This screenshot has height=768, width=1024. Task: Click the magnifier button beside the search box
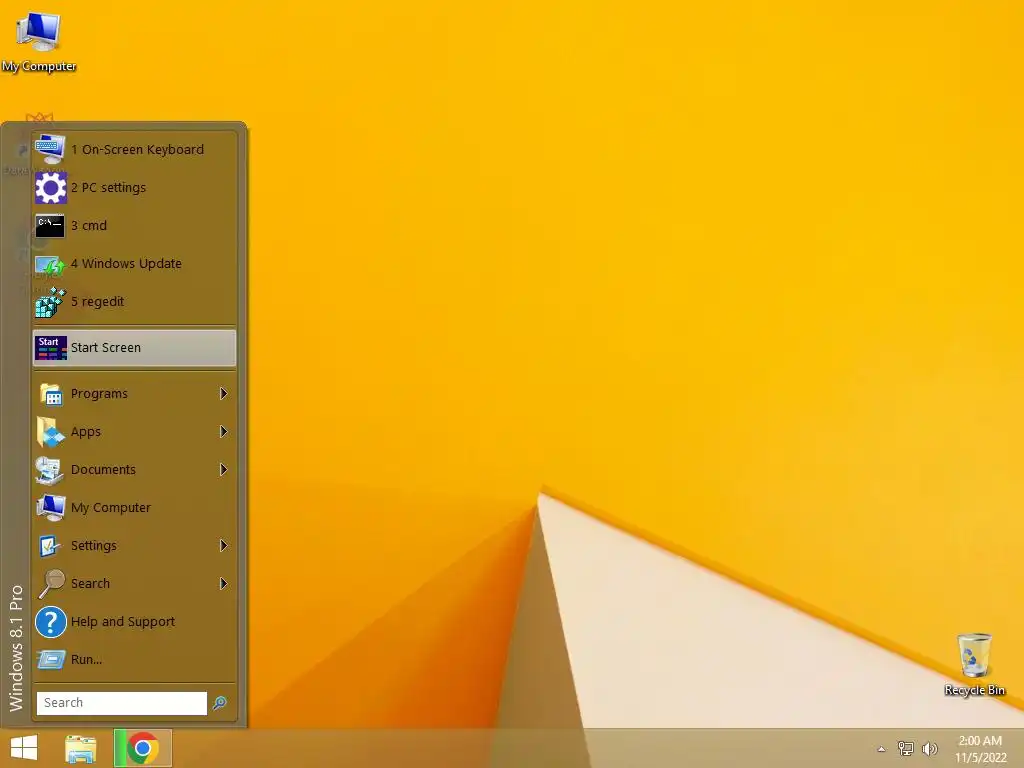(220, 703)
